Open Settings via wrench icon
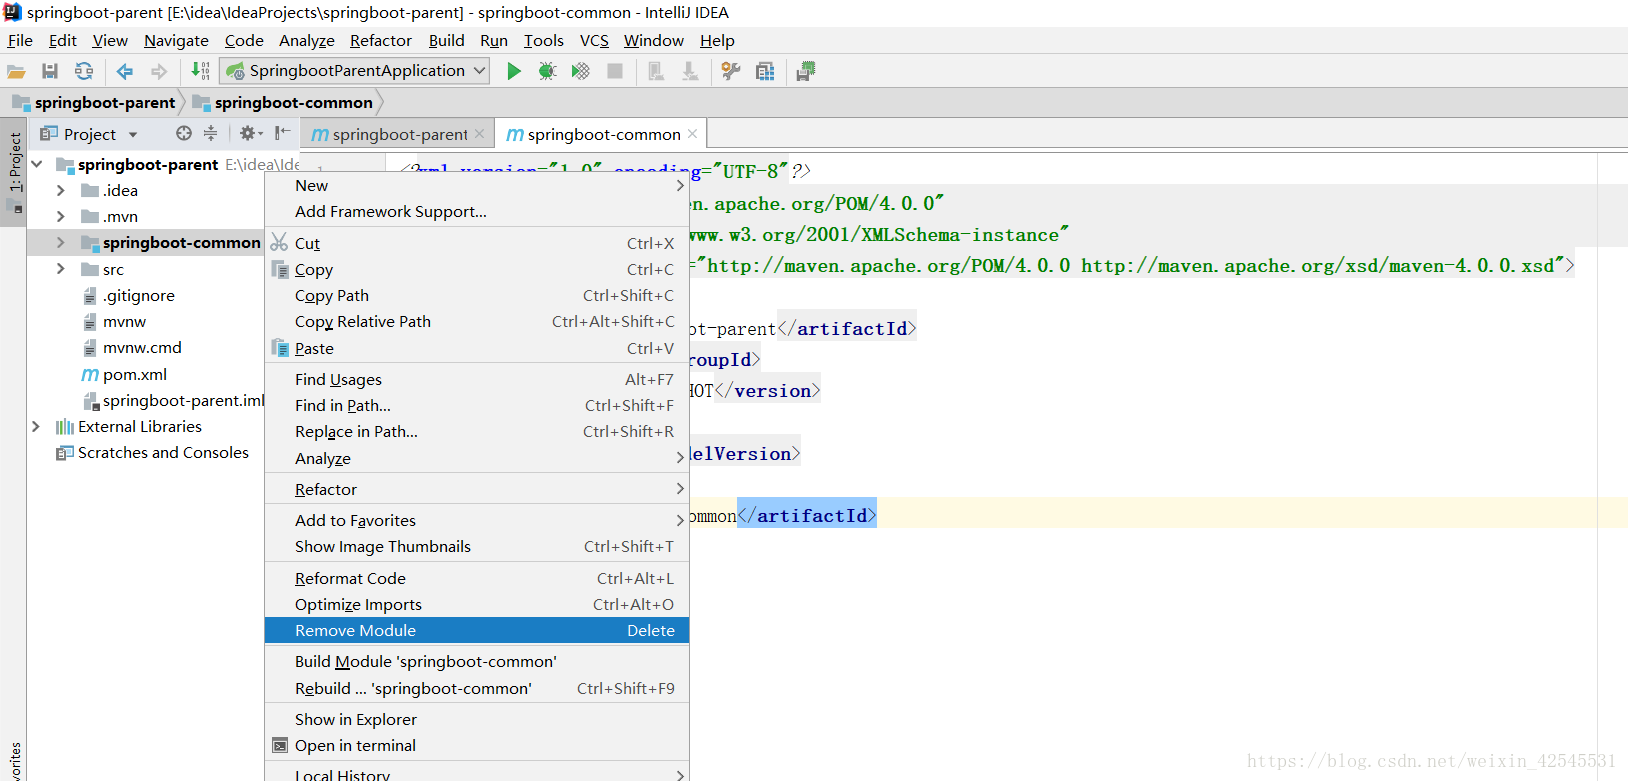Viewport: 1628px width, 781px height. [731, 71]
